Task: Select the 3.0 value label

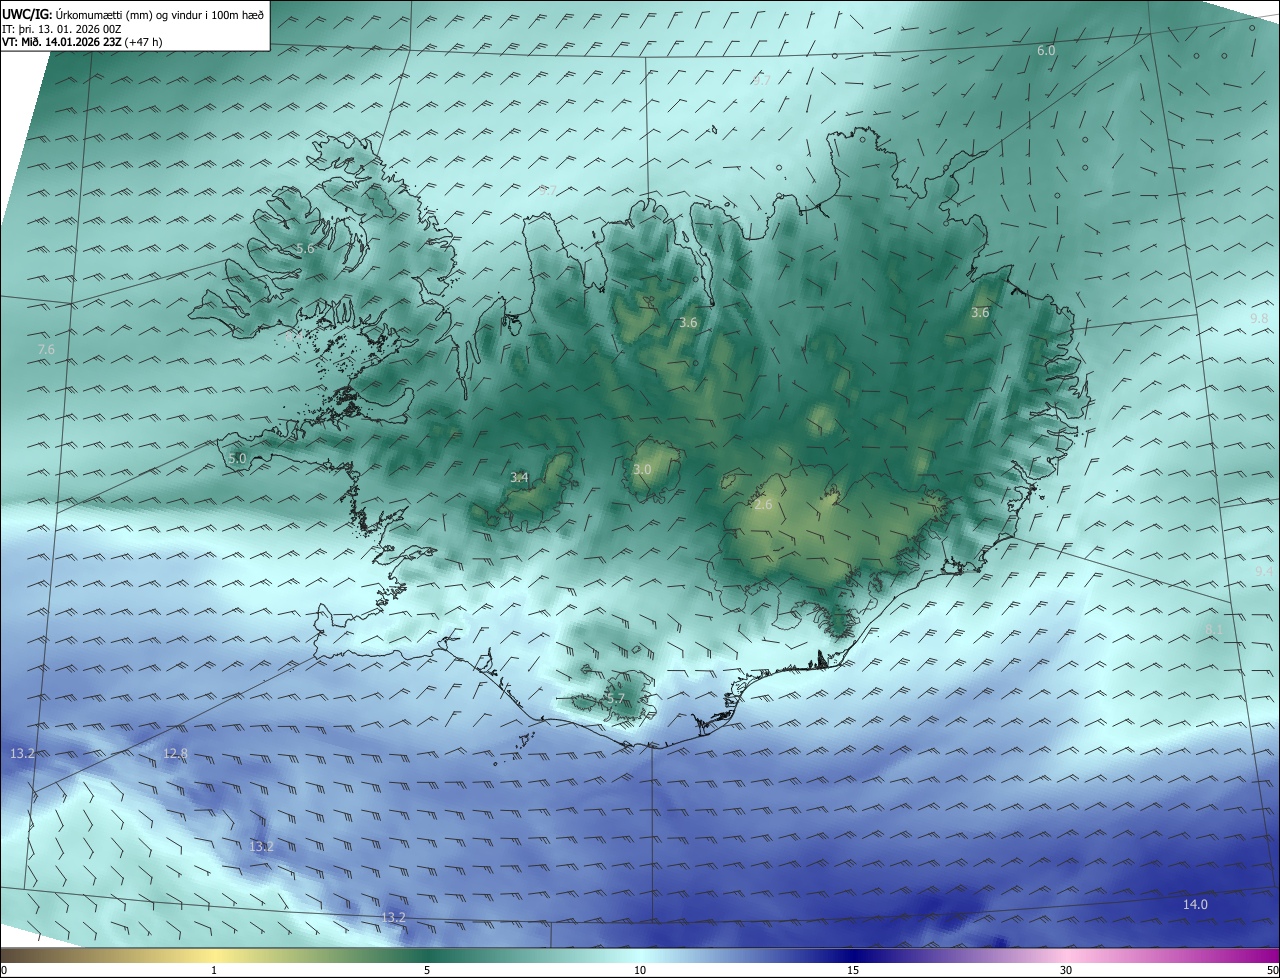Action: click(642, 469)
